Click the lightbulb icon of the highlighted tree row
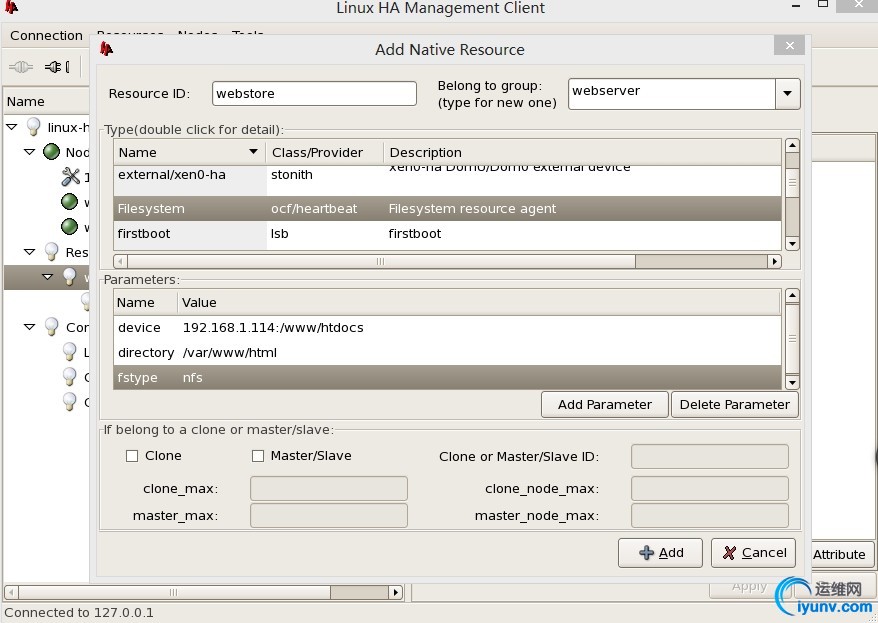 (x=70, y=277)
